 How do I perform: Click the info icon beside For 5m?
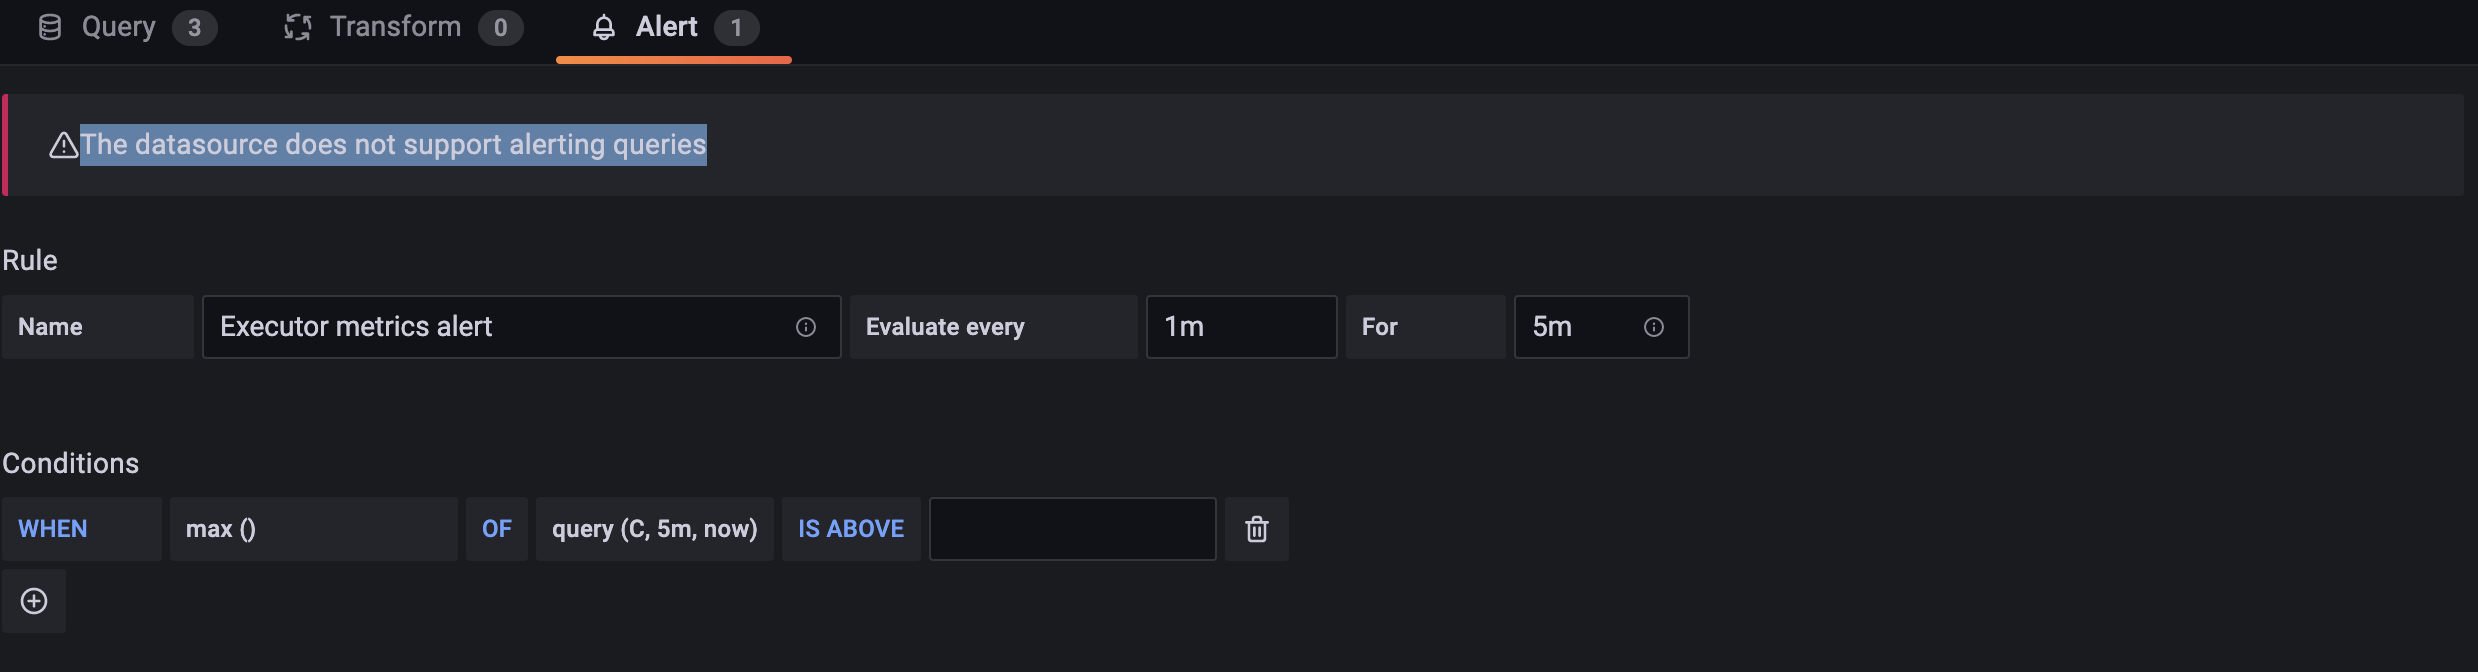tap(1654, 327)
